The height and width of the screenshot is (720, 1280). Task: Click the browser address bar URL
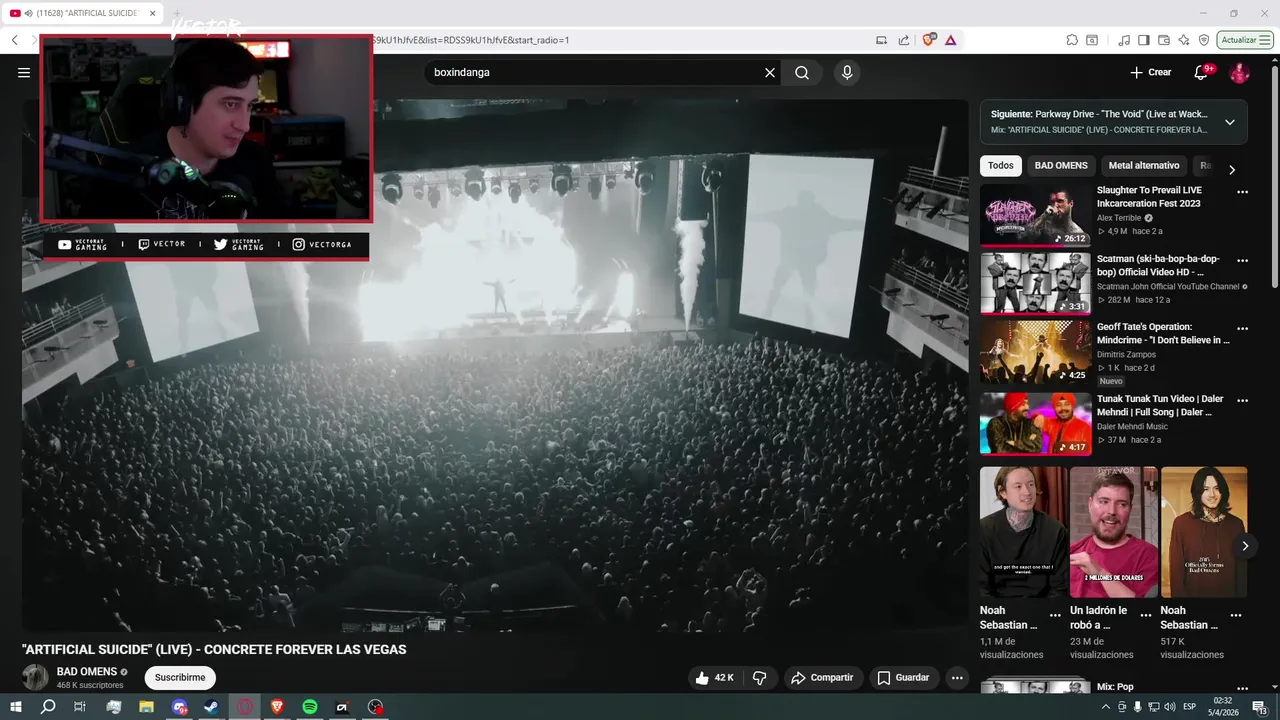[470, 40]
